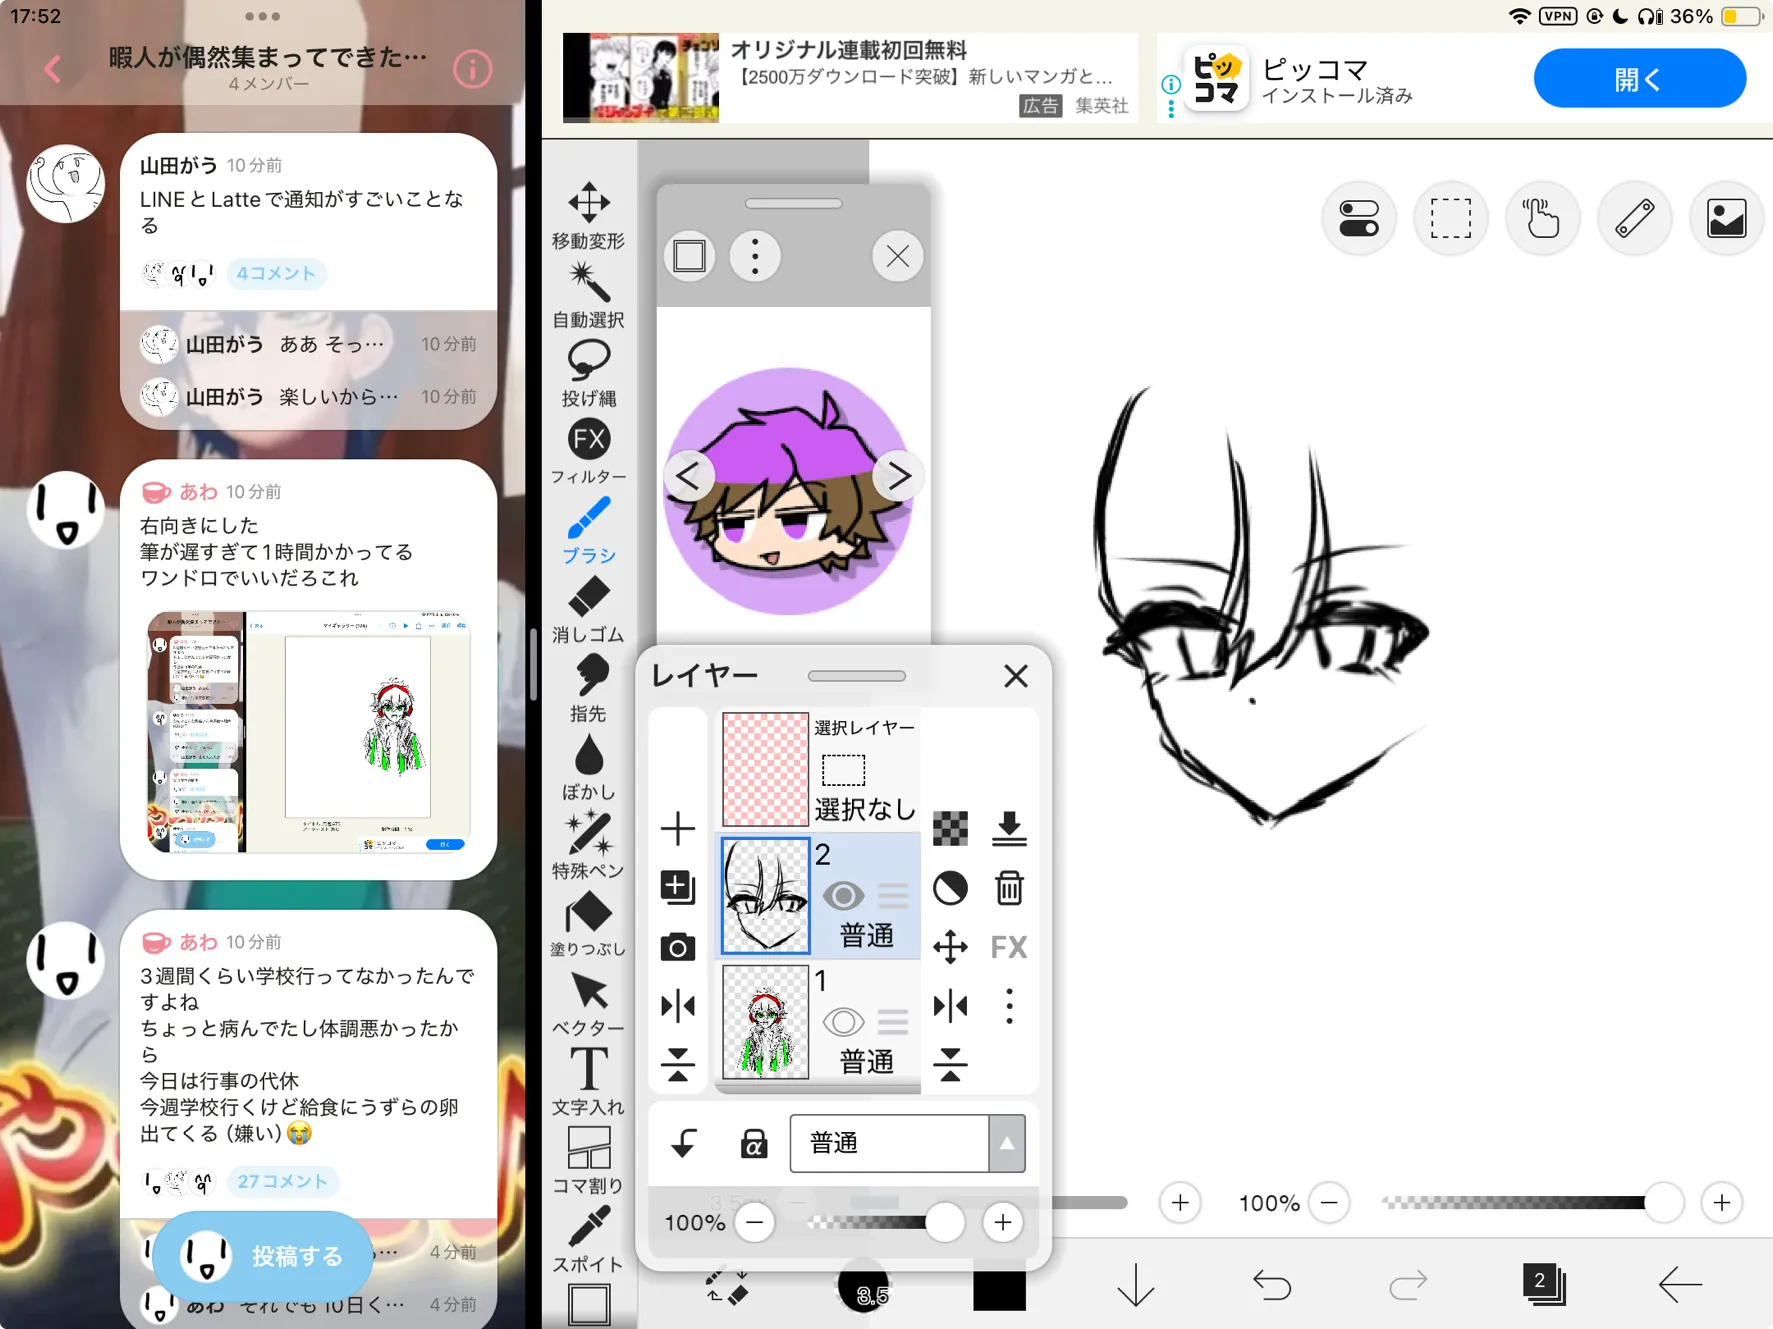
Task: Select the 塗りつぶし fill bucket tool
Action: coord(588,925)
